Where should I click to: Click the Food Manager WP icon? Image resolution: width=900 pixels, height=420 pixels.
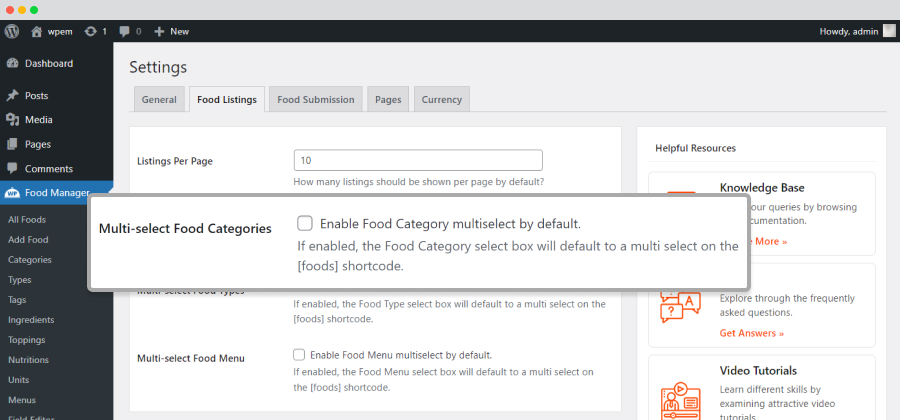coord(13,193)
